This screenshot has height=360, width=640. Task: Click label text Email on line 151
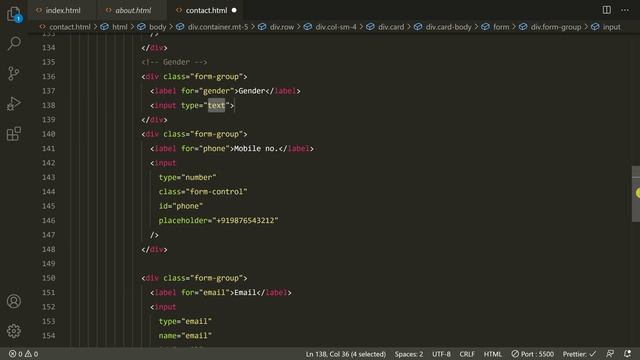point(245,292)
